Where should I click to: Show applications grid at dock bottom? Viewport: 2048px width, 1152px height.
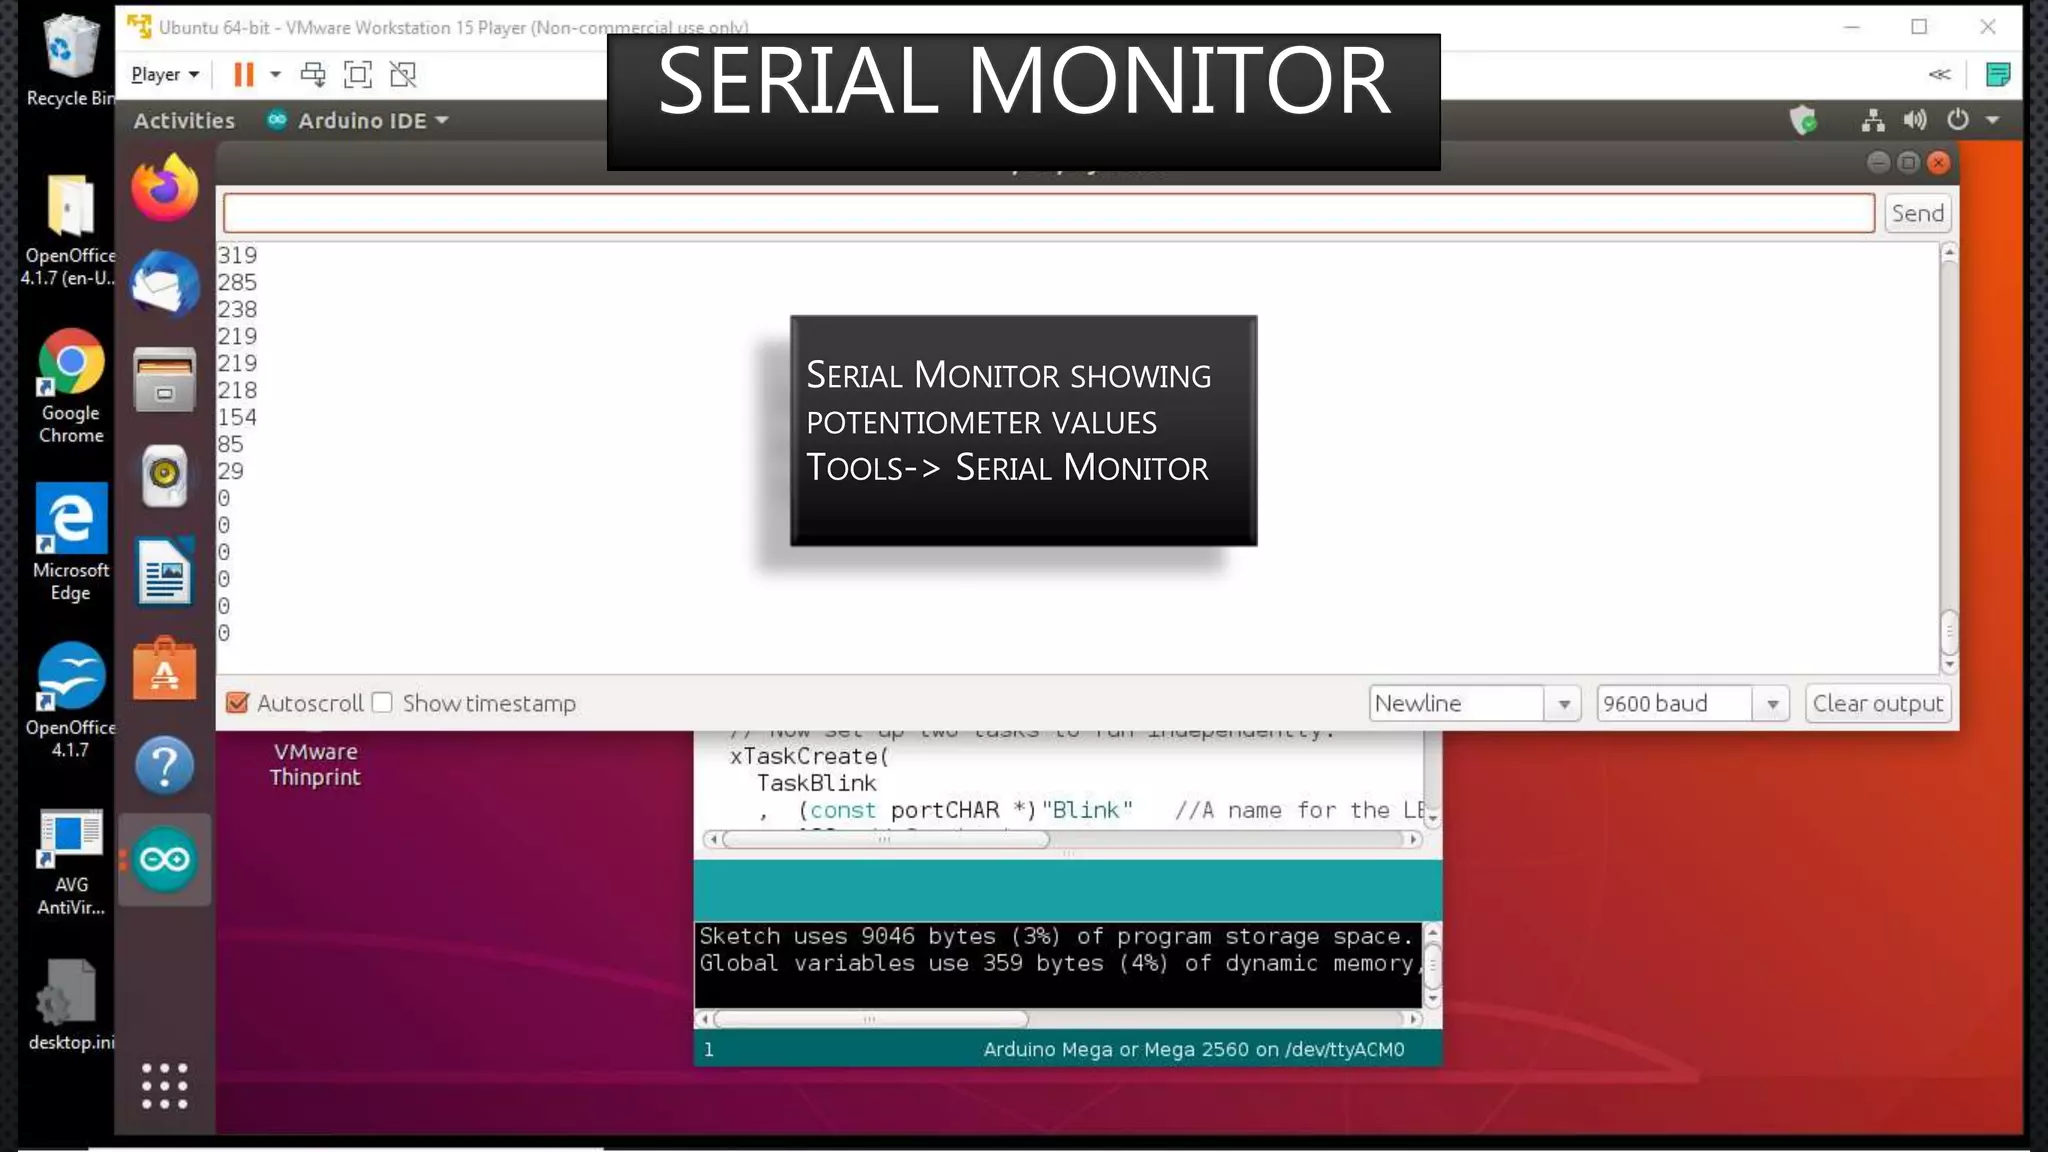(165, 1086)
